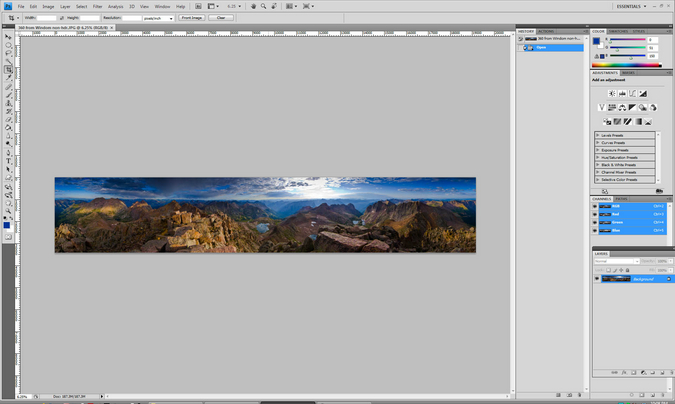675x404 pixels.
Task: Select the Eraser tool
Action: (x=8, y=120)
